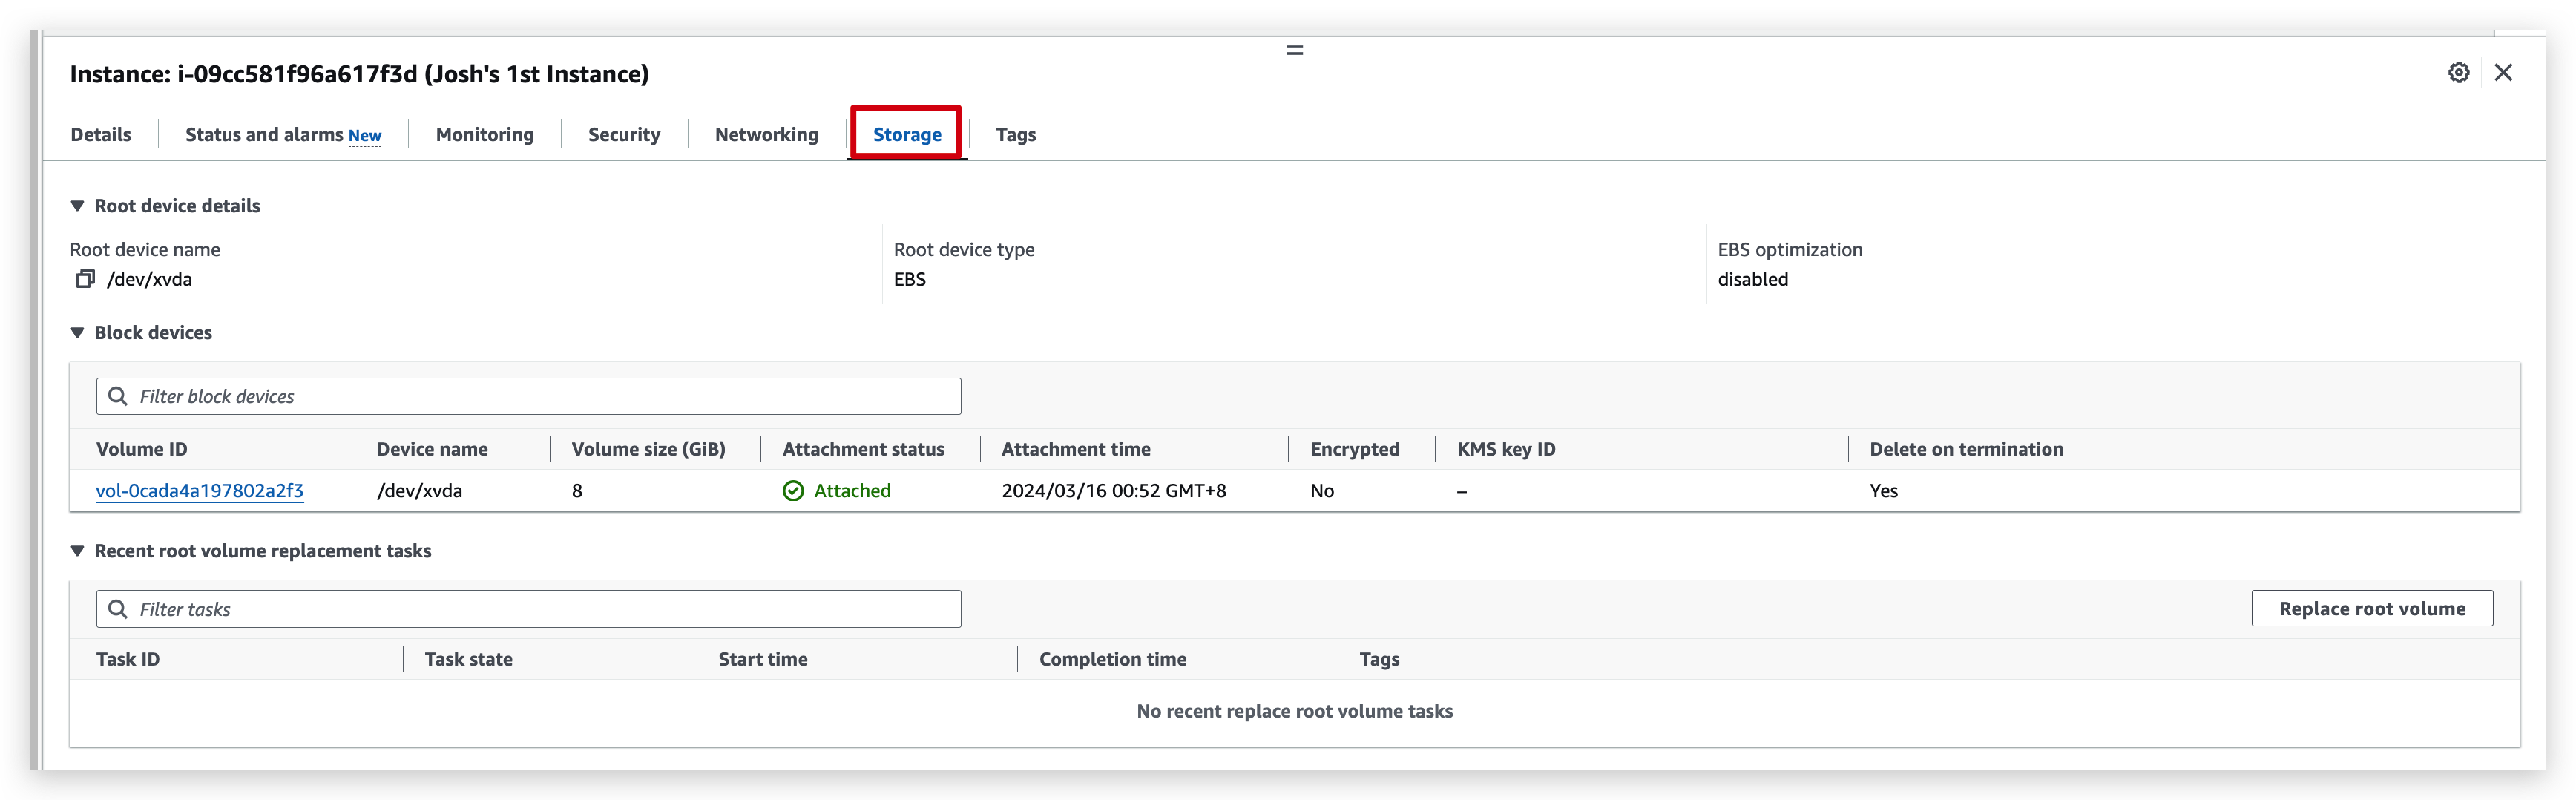Collapse the Block devices section
This screenshot has height=800, width=2576.
coord(78,332)
